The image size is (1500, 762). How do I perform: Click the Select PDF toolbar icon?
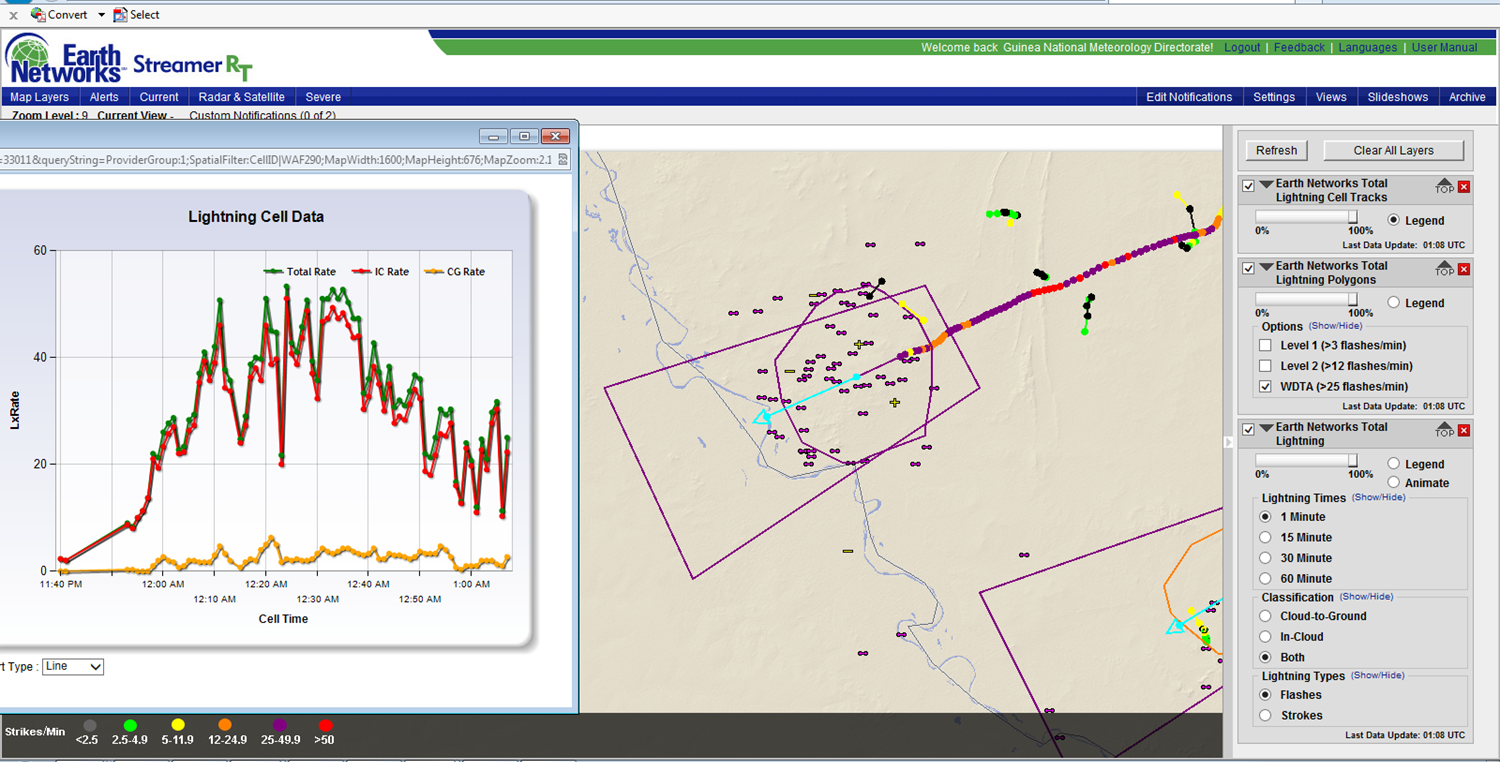tap(120, 15)
